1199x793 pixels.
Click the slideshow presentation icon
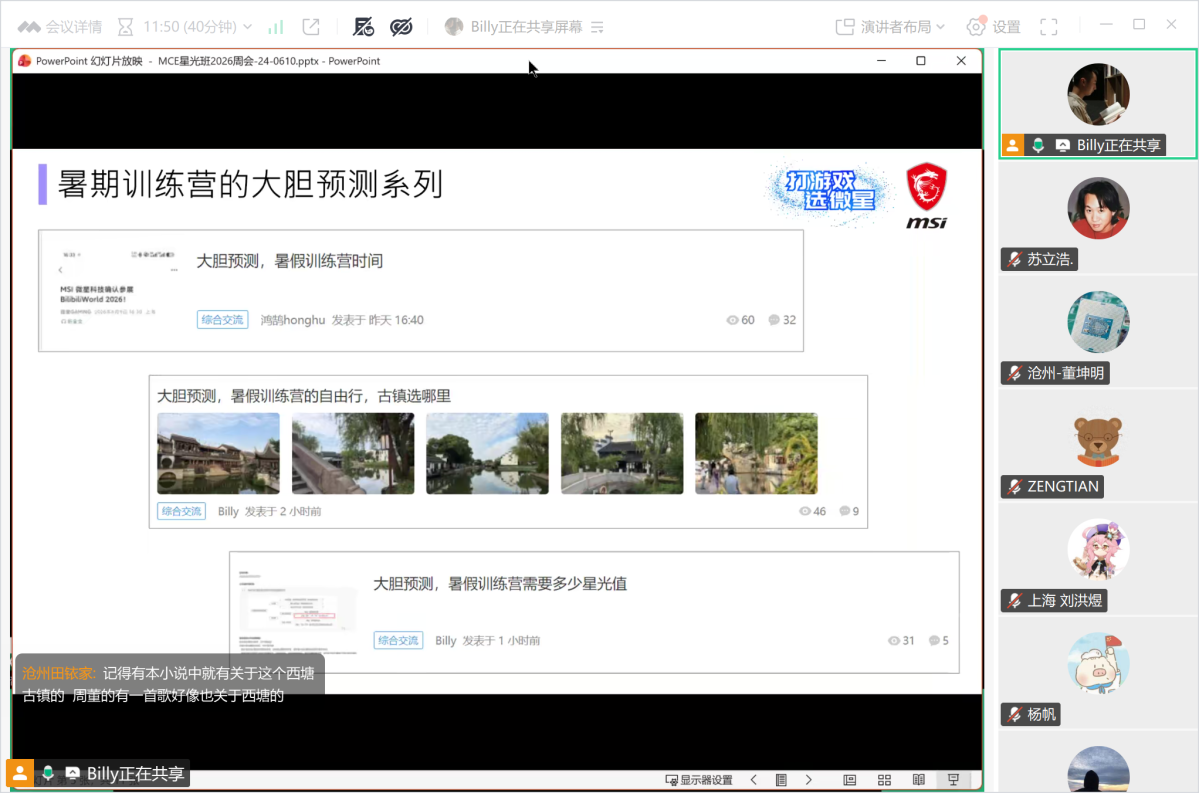tap(954, 780)
